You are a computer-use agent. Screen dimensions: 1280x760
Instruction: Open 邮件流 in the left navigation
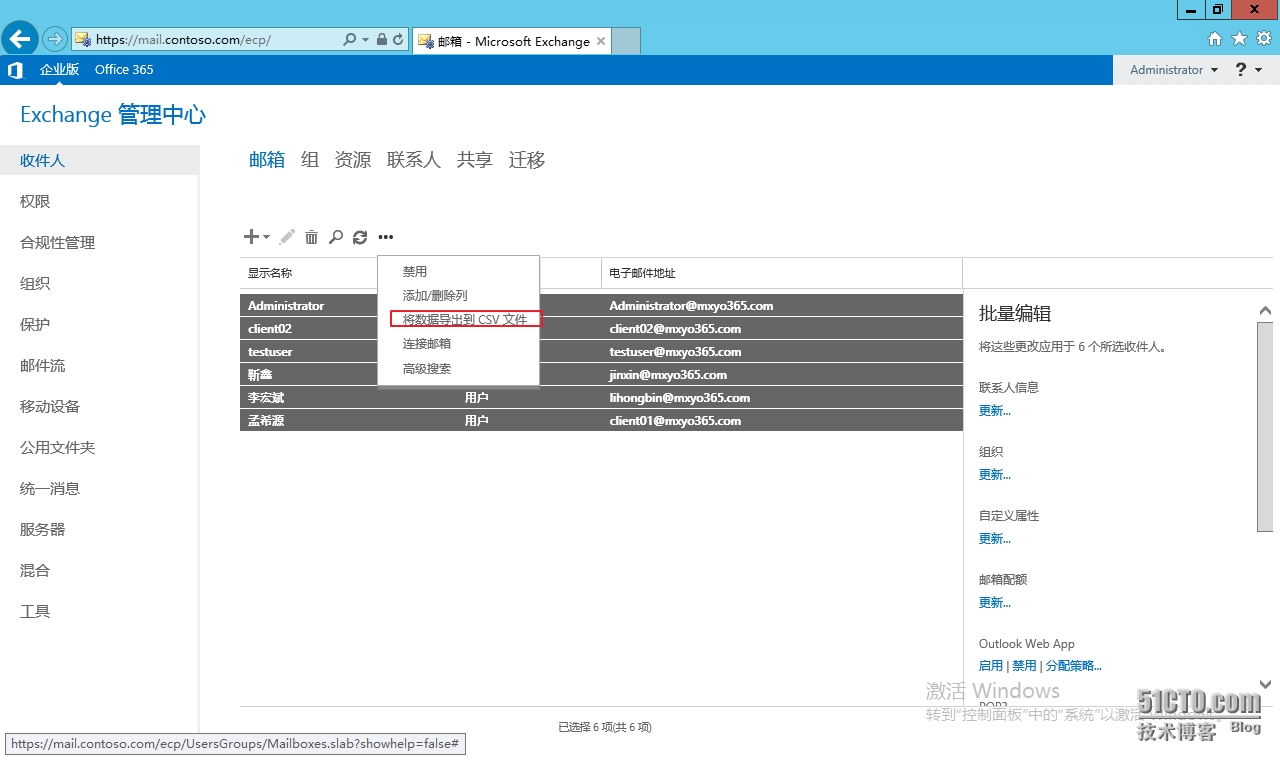[43, 366]
